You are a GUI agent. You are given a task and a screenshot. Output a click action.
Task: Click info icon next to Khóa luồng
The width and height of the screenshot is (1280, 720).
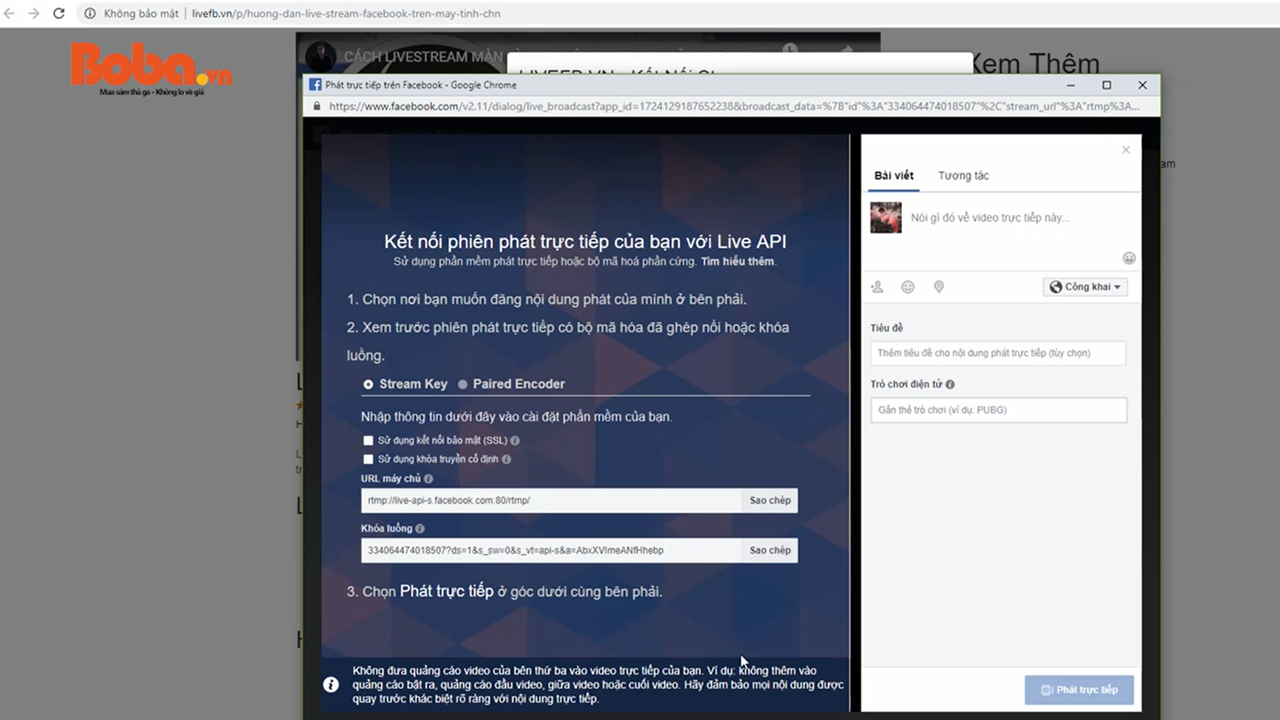click(420, 529)
